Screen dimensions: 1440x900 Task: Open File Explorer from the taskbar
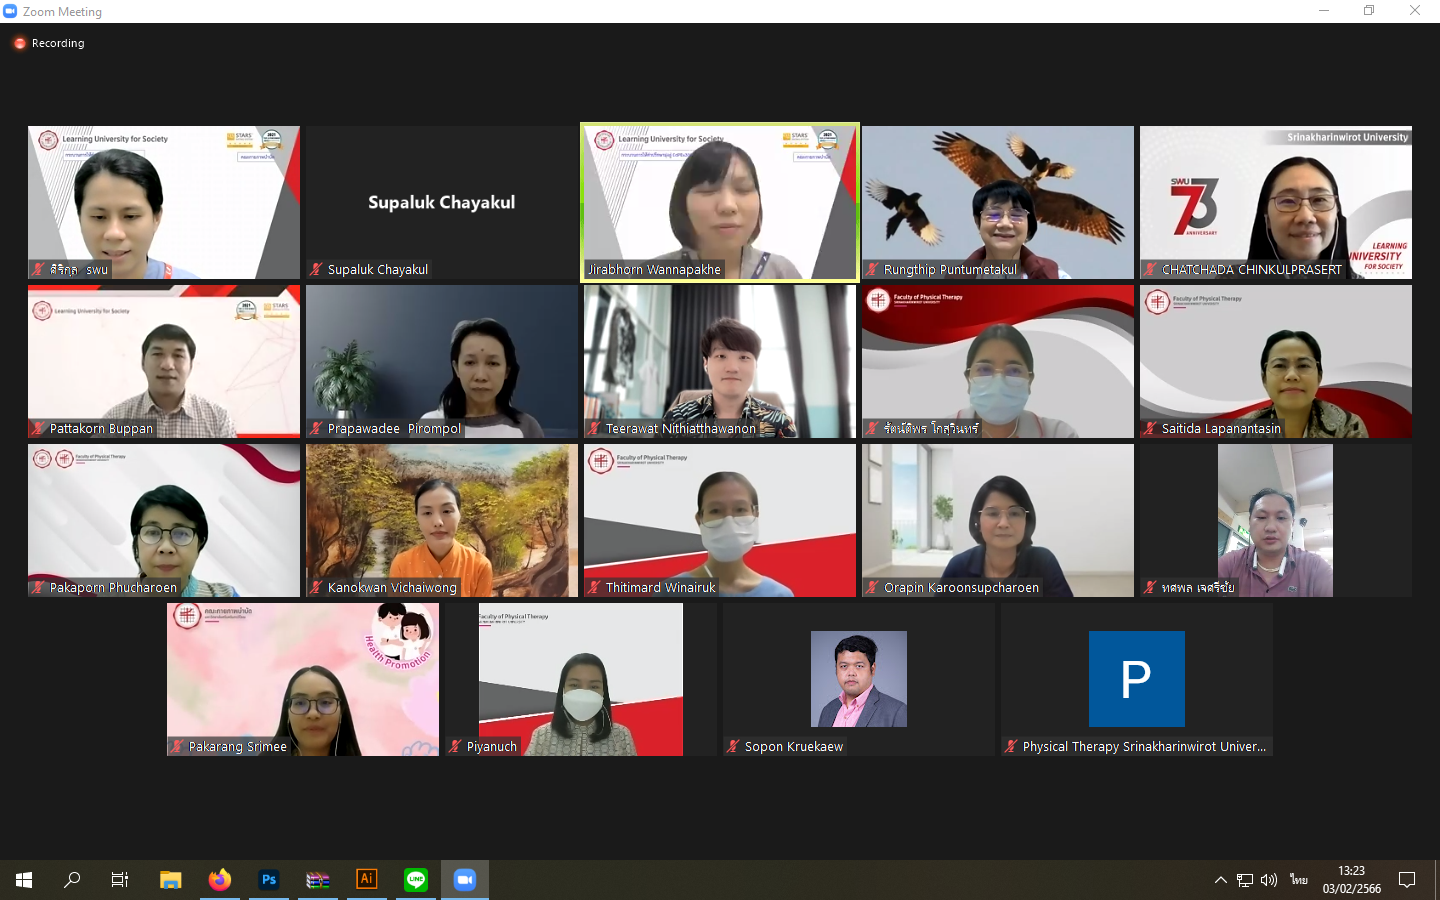point(171,880)
